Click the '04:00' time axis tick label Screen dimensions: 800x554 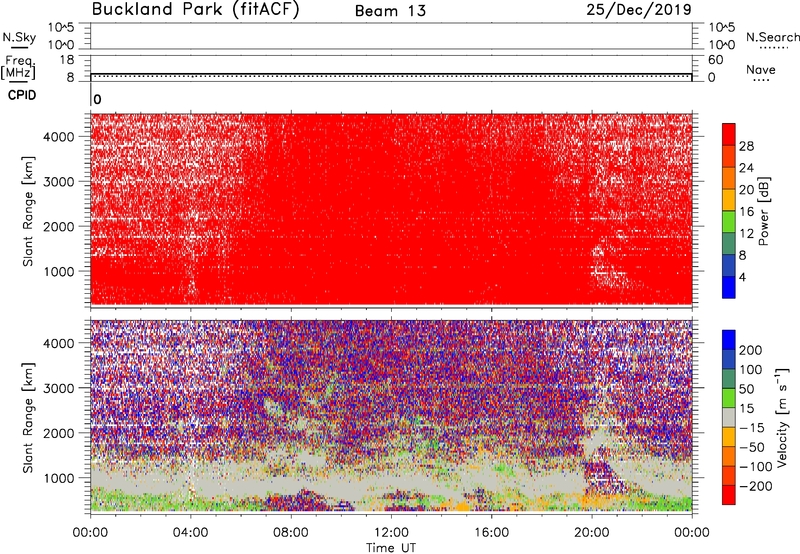(190, 533)
